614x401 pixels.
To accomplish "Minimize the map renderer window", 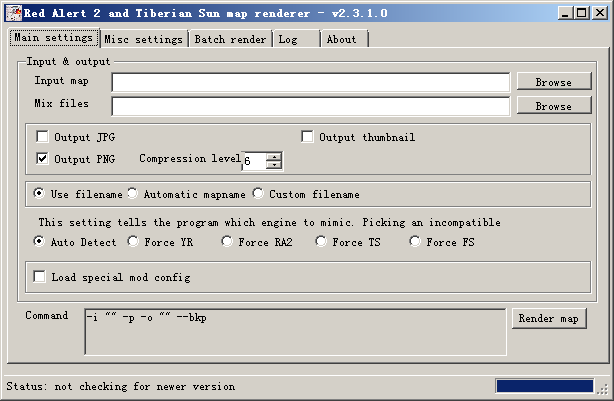I will point(565,13).
